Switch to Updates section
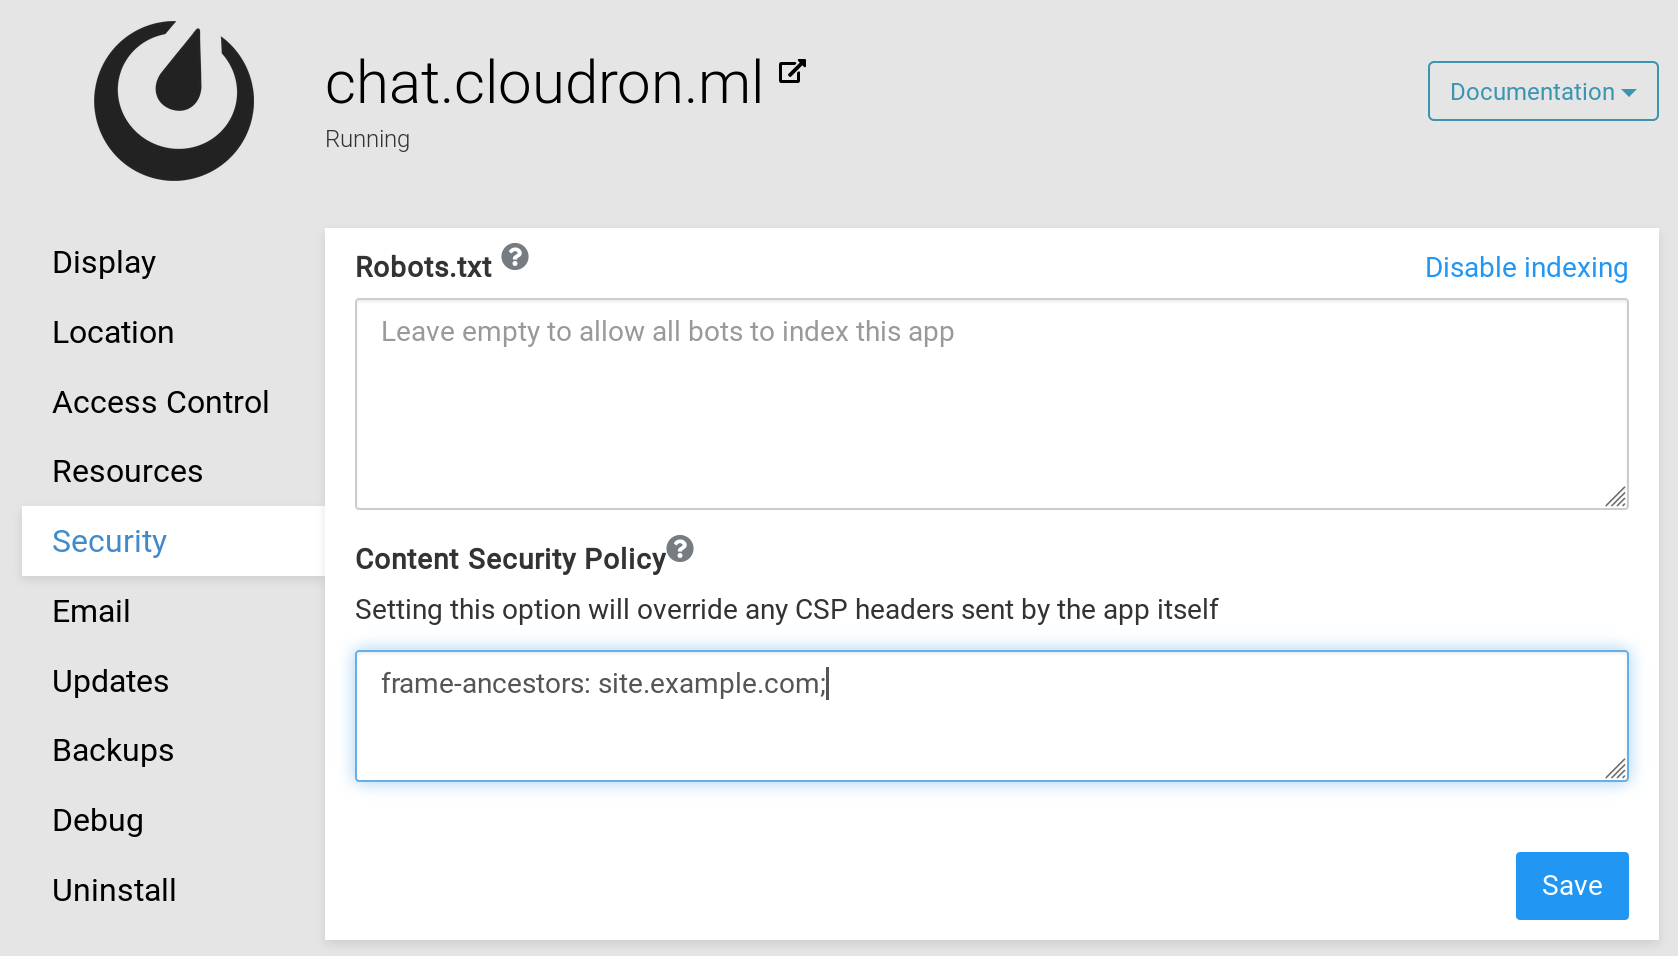 pos(110,681)
